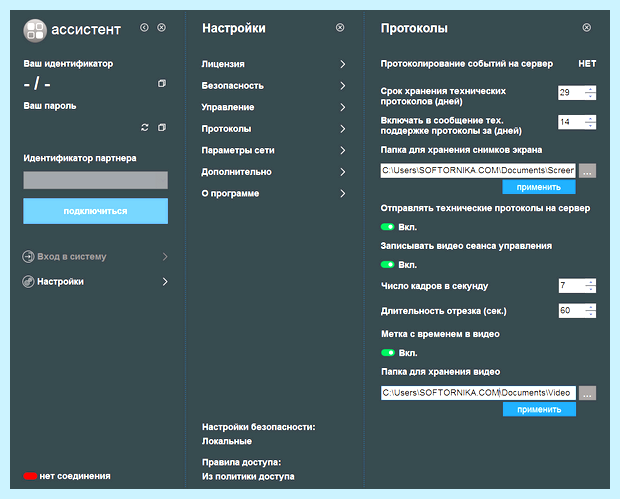Open the Безопасность settings section
Viewport: 620px width, 499px height.
pos(274,86)
